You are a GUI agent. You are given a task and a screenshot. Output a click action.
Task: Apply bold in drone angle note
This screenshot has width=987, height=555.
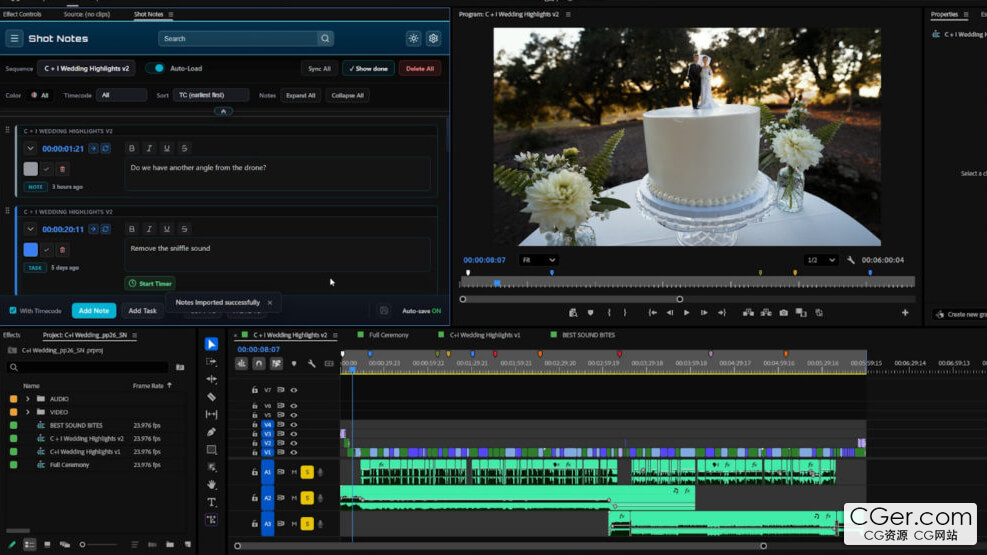132,149
